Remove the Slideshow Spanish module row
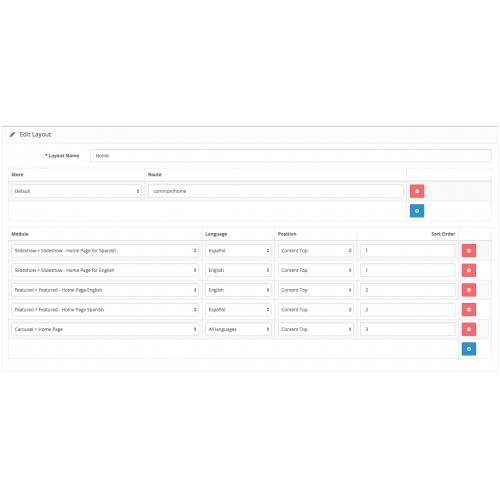The image size is (500, 500). tap(469, 250)
